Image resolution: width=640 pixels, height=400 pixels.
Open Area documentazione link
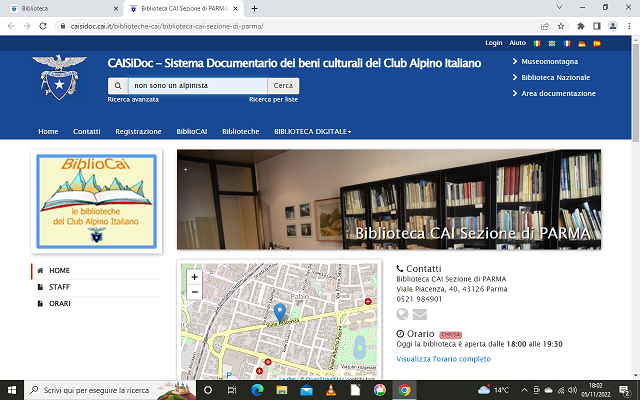tap(558, 93)
